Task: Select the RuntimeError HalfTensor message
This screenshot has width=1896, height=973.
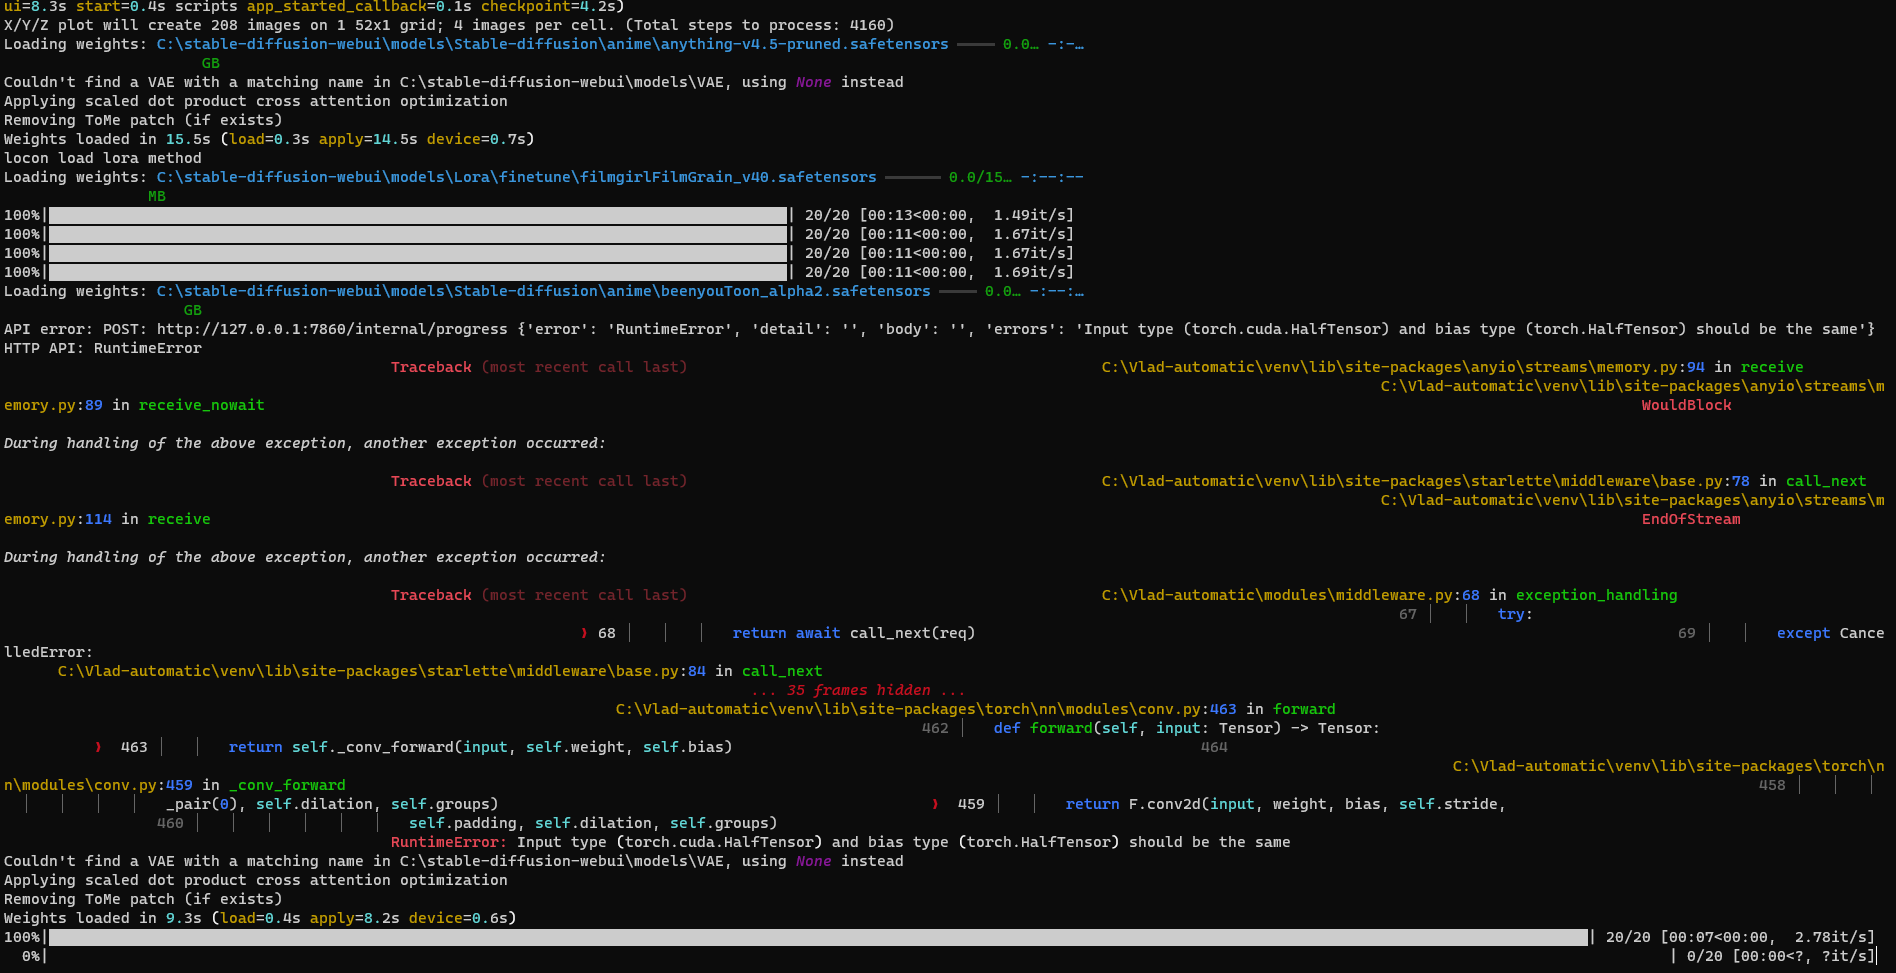Action: (840, 842)
